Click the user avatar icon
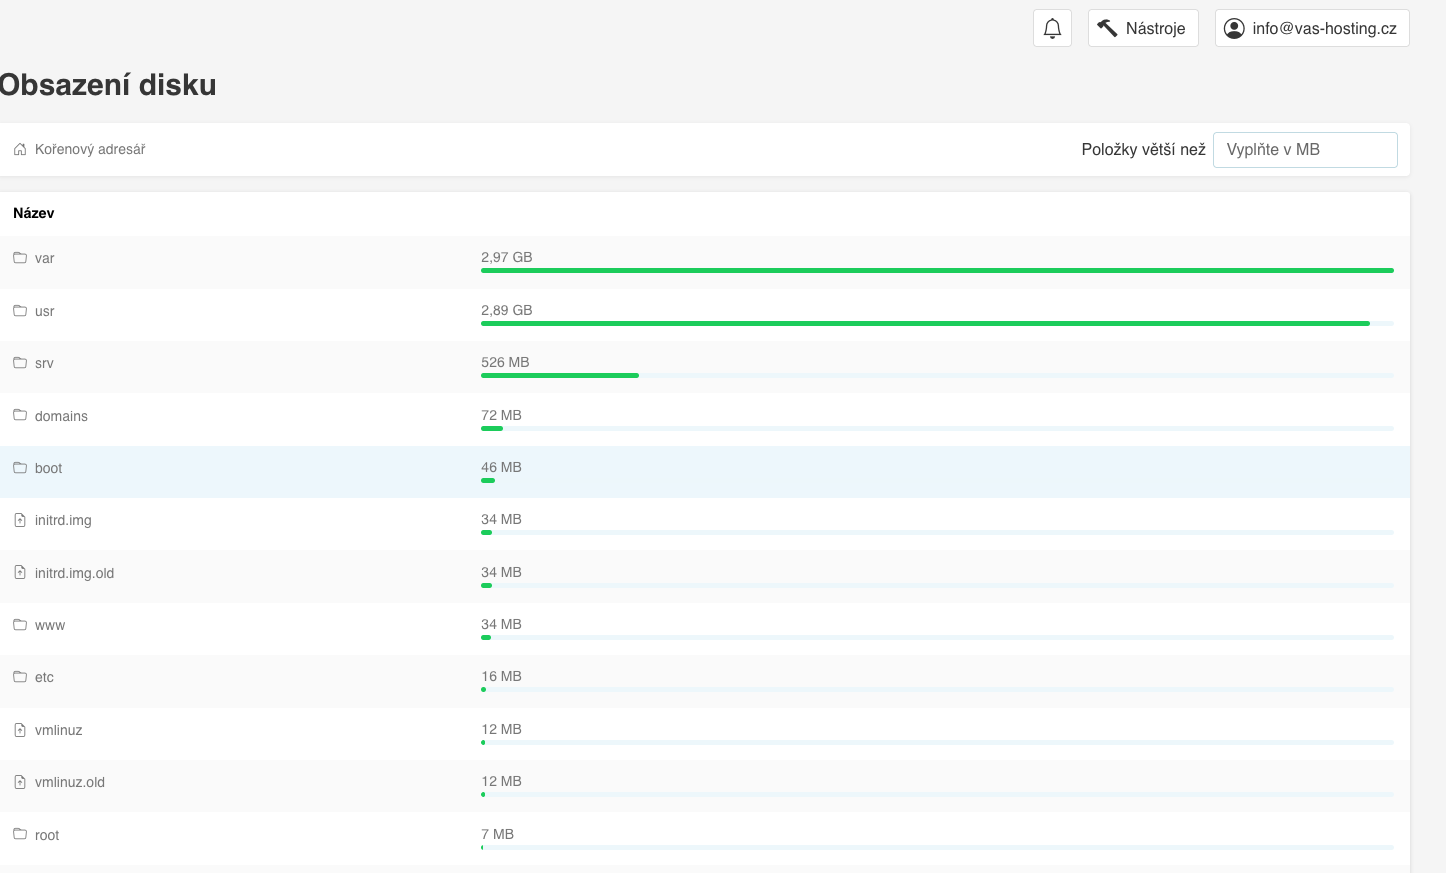This screenshot has height=873, width=1446. [x=1234, y=28]
